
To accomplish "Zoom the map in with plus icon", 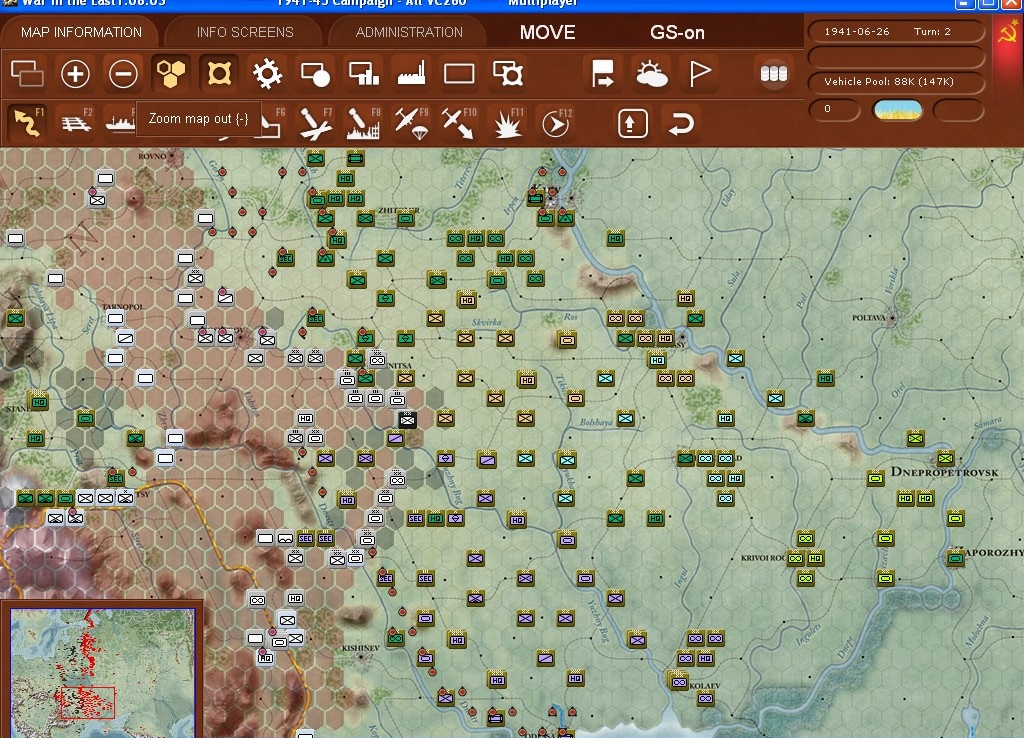I will tap(75, 73).
